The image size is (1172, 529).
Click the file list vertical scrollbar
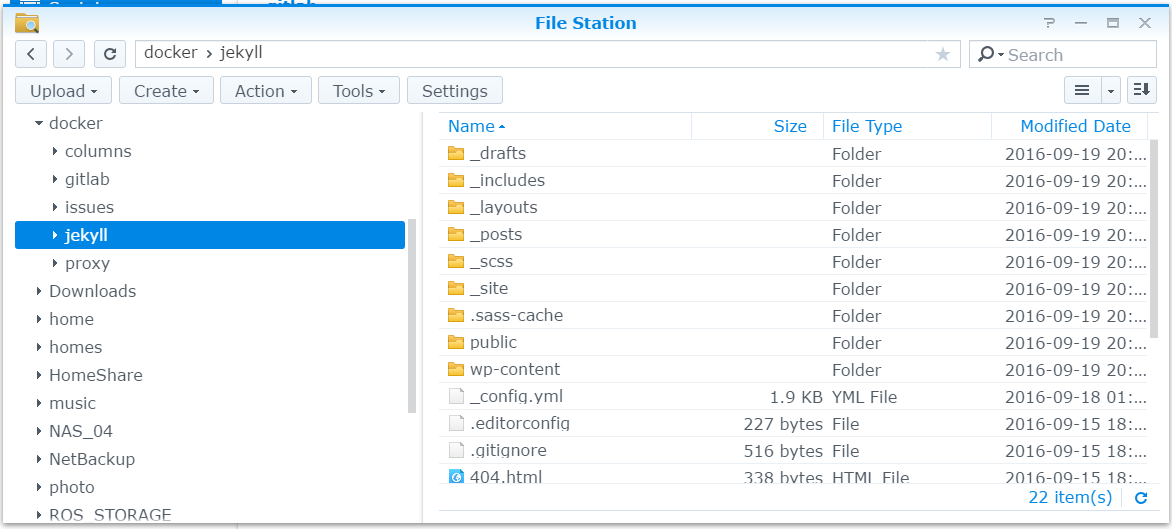(1154, 238)
